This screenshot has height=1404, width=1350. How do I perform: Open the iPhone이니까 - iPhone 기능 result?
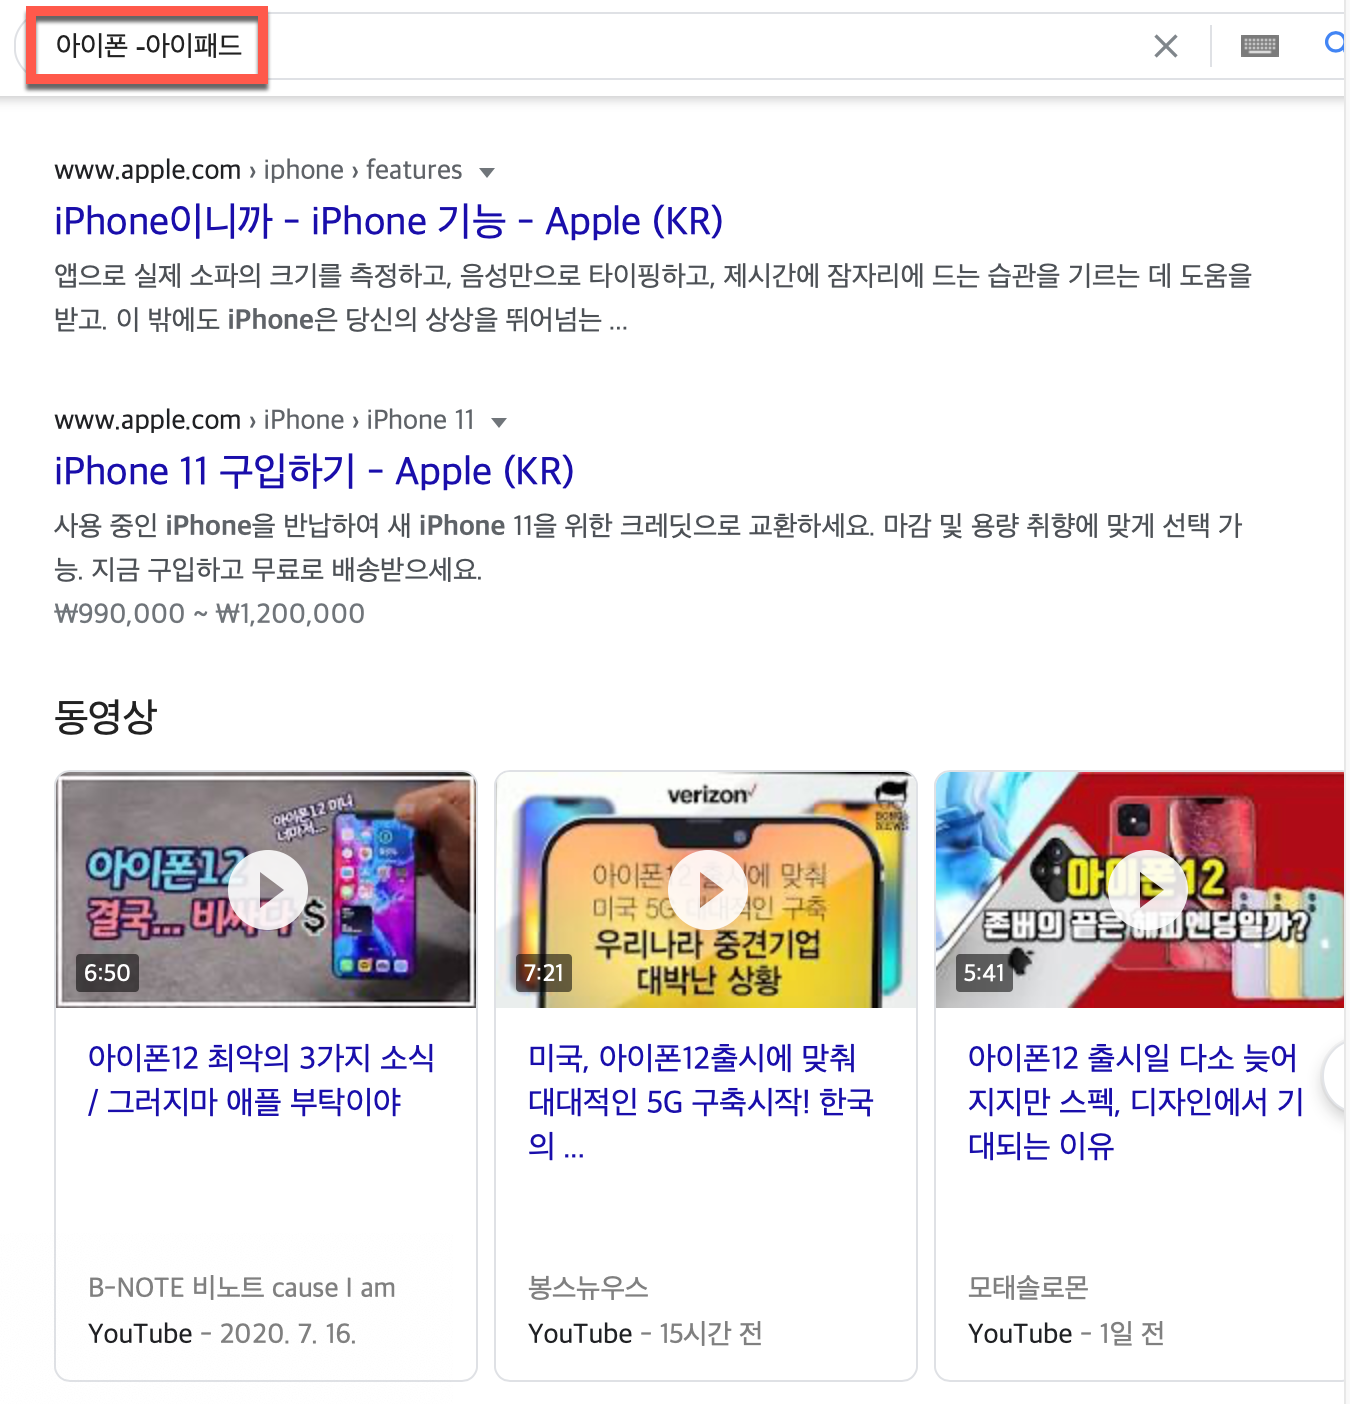pyautogui.click(x=389, y=221)
